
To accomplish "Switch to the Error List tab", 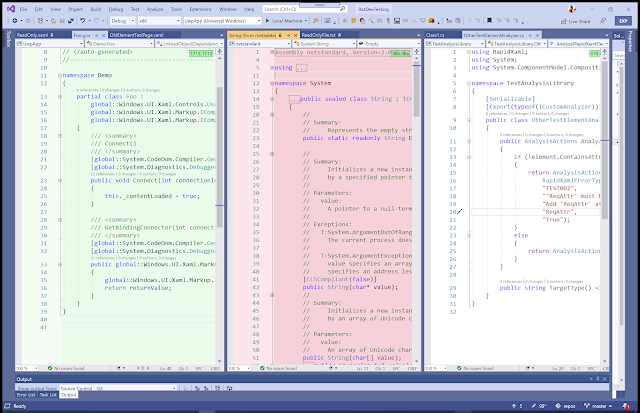I will [26, 395].
